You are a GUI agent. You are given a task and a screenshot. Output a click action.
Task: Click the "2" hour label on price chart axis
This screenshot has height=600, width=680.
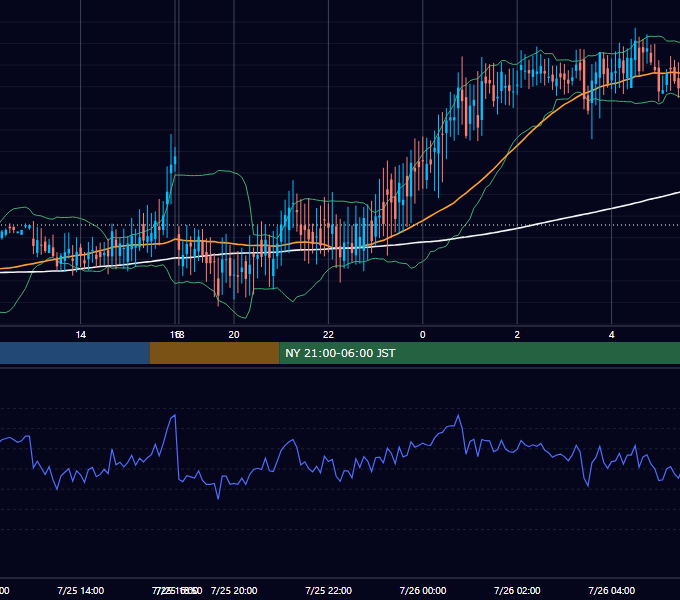517,335
